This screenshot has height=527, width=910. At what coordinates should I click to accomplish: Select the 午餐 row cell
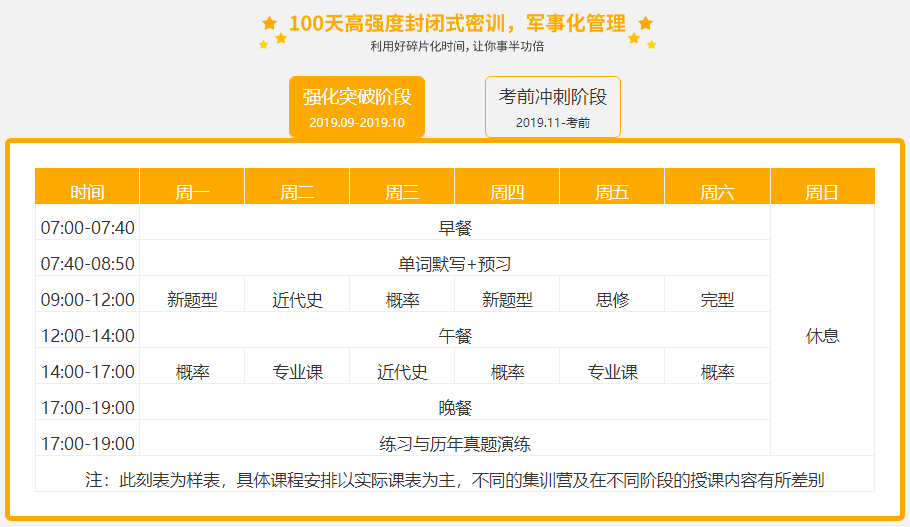(x=455, y=336)
